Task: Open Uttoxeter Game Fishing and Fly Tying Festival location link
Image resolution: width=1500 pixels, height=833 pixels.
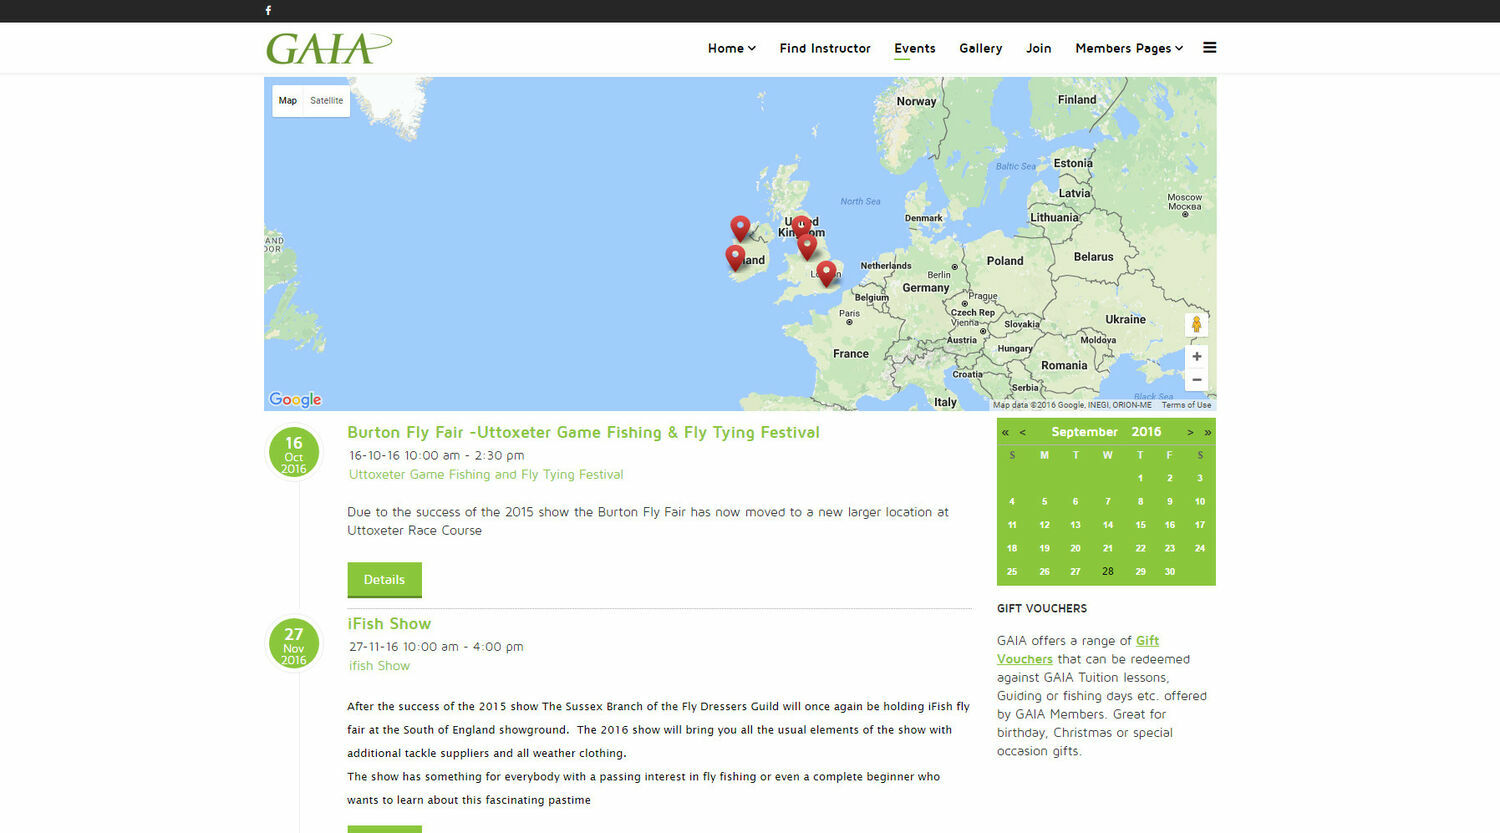Action: [486, 475]
